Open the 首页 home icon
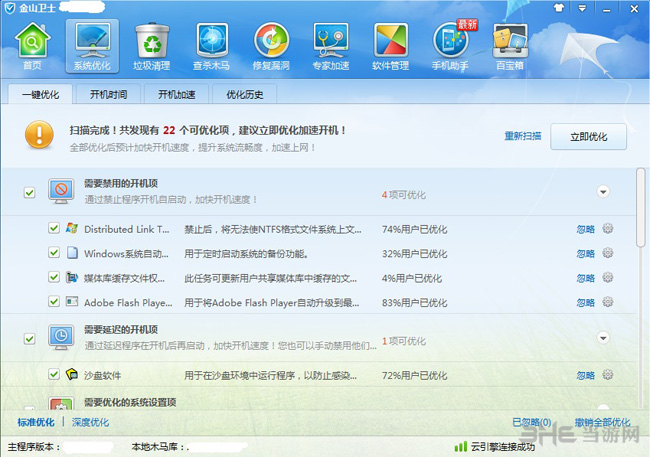Screen dimensions: 650x457 point(33,45)
